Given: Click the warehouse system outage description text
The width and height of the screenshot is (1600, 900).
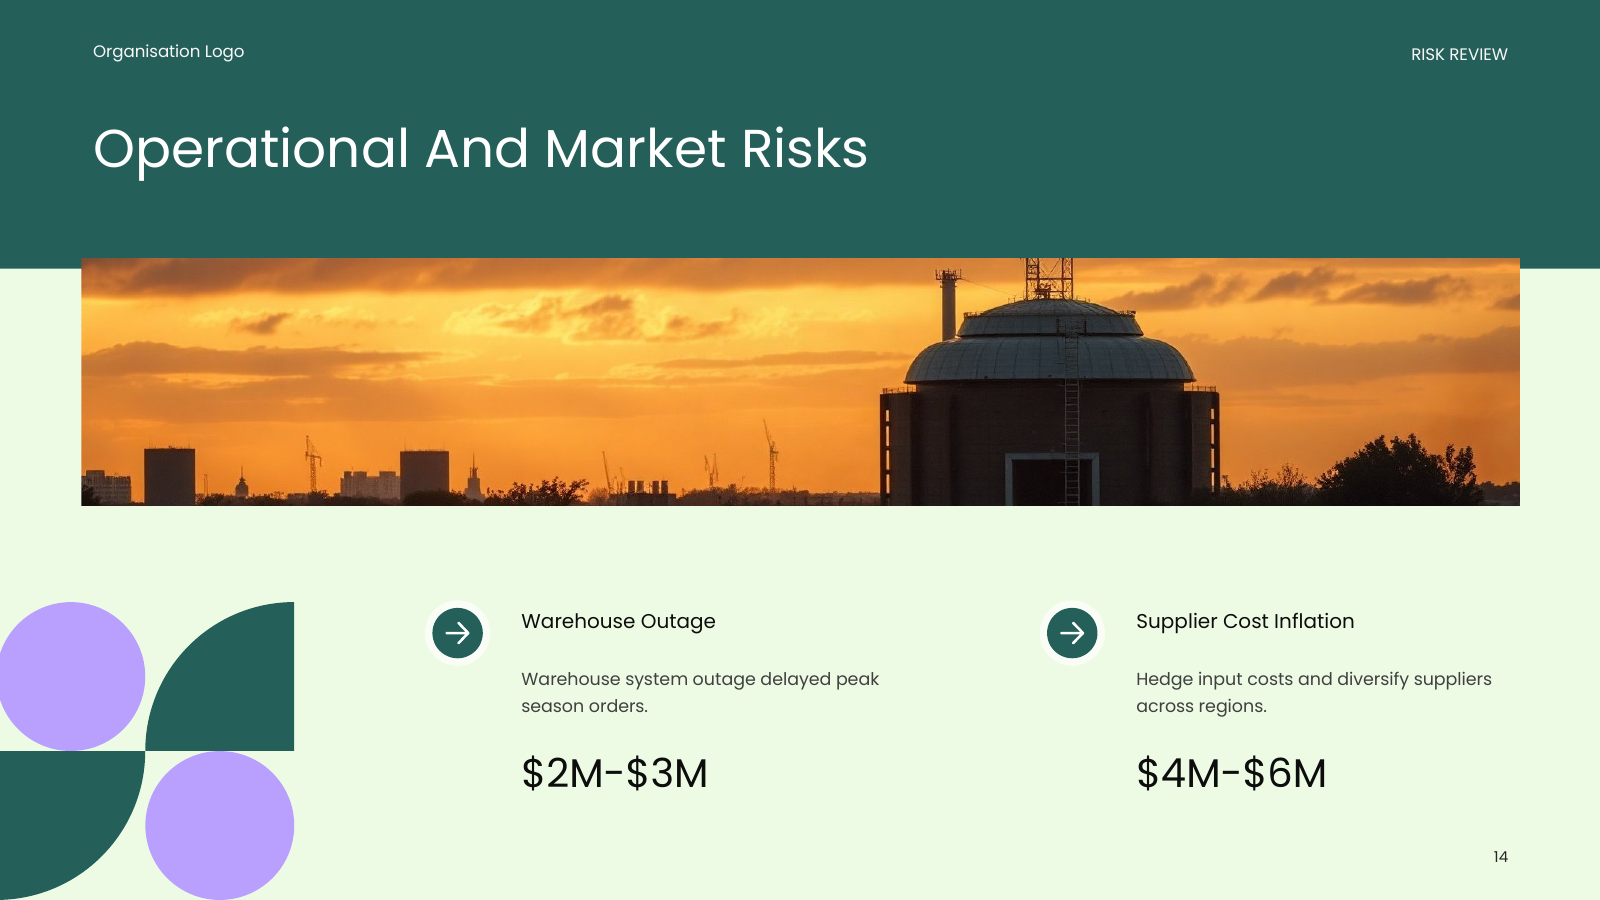Looking at the screenshot, I should point(700,692).
